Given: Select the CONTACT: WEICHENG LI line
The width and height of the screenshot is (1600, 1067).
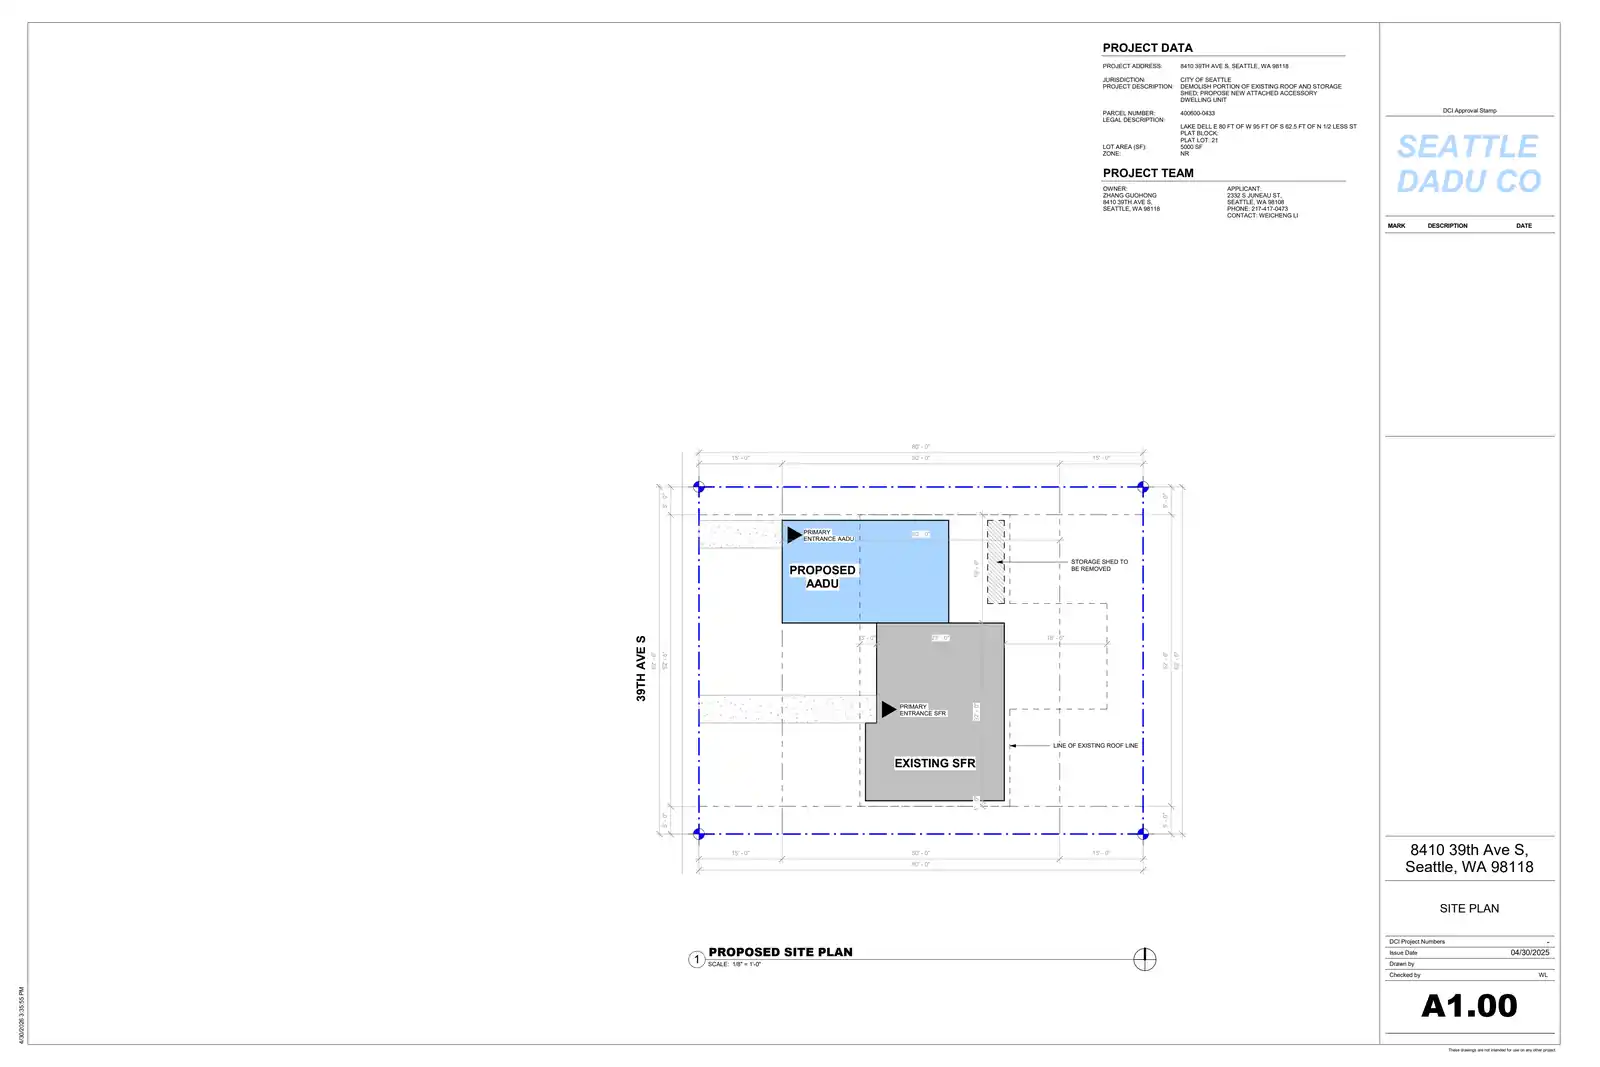Looking at the screenshot, I should pyautogui.click(x=1262, y=216).
